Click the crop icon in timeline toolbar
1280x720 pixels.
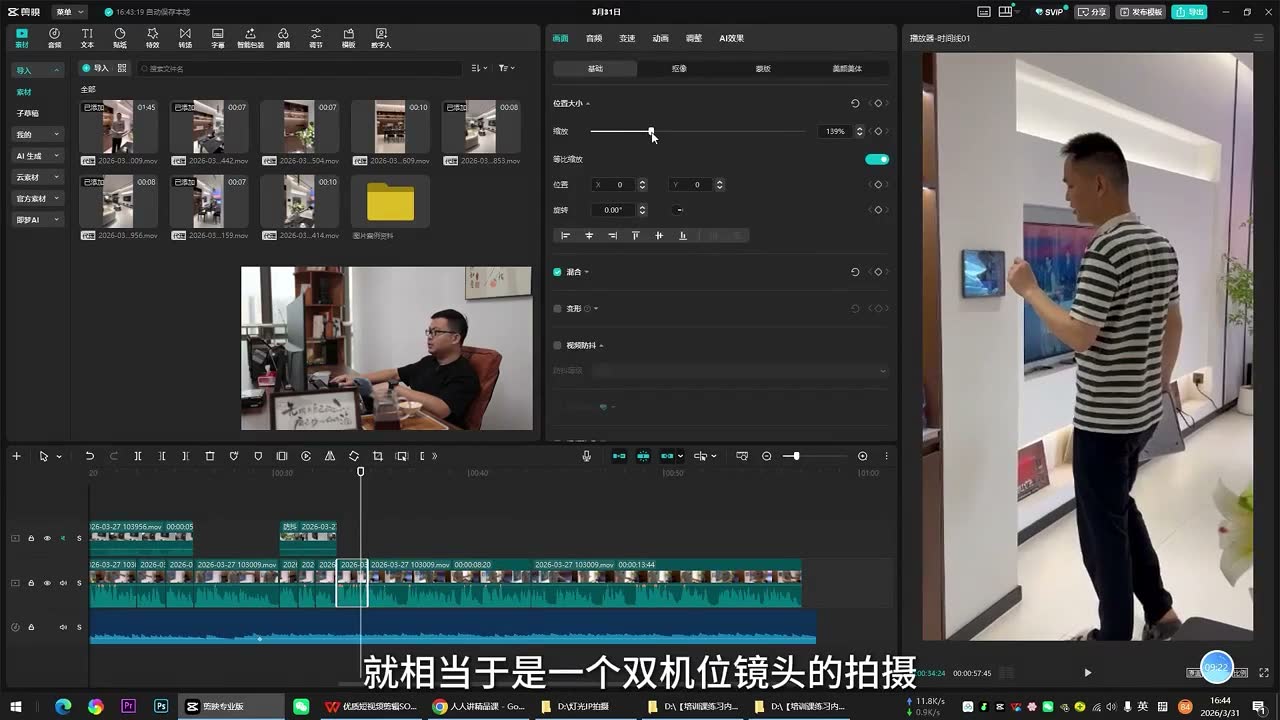[378, 456]
